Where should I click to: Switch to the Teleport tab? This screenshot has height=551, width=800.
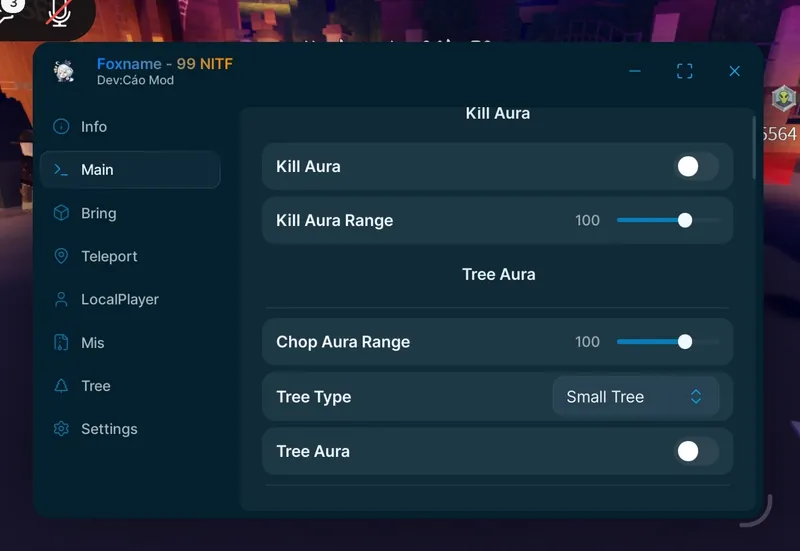click(109, 256)
